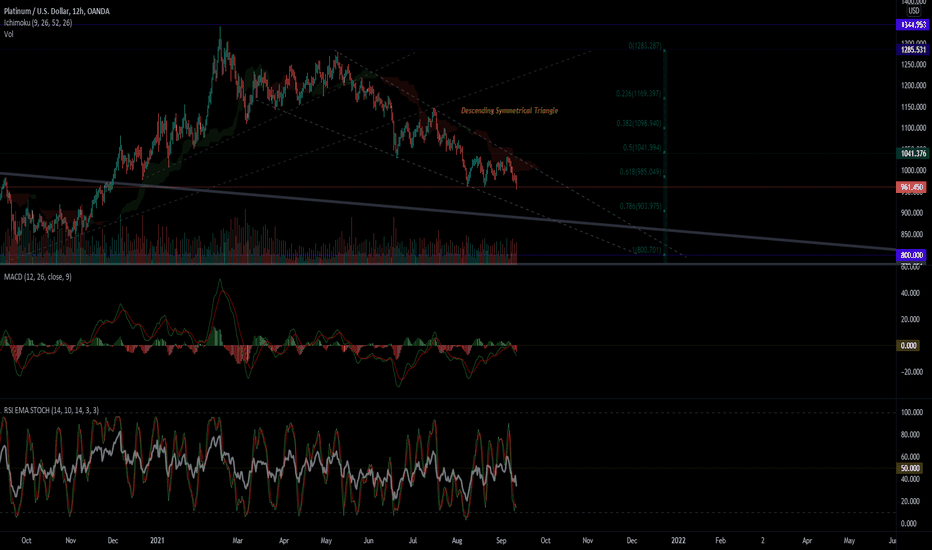Click the -20.000 MACD scale label
The height and width of the screenshot is (550, 932).
coord(912,372)
